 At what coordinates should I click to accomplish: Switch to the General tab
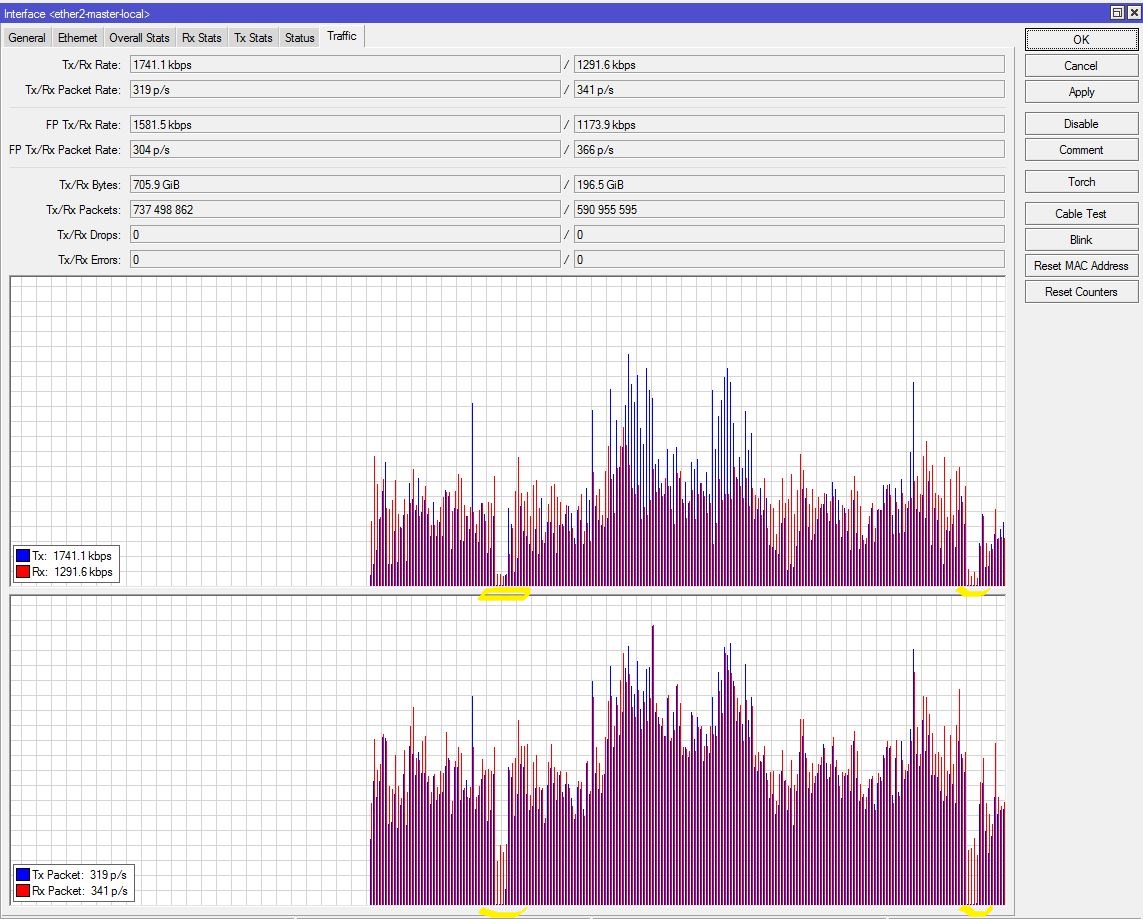[x=27, y=38]
